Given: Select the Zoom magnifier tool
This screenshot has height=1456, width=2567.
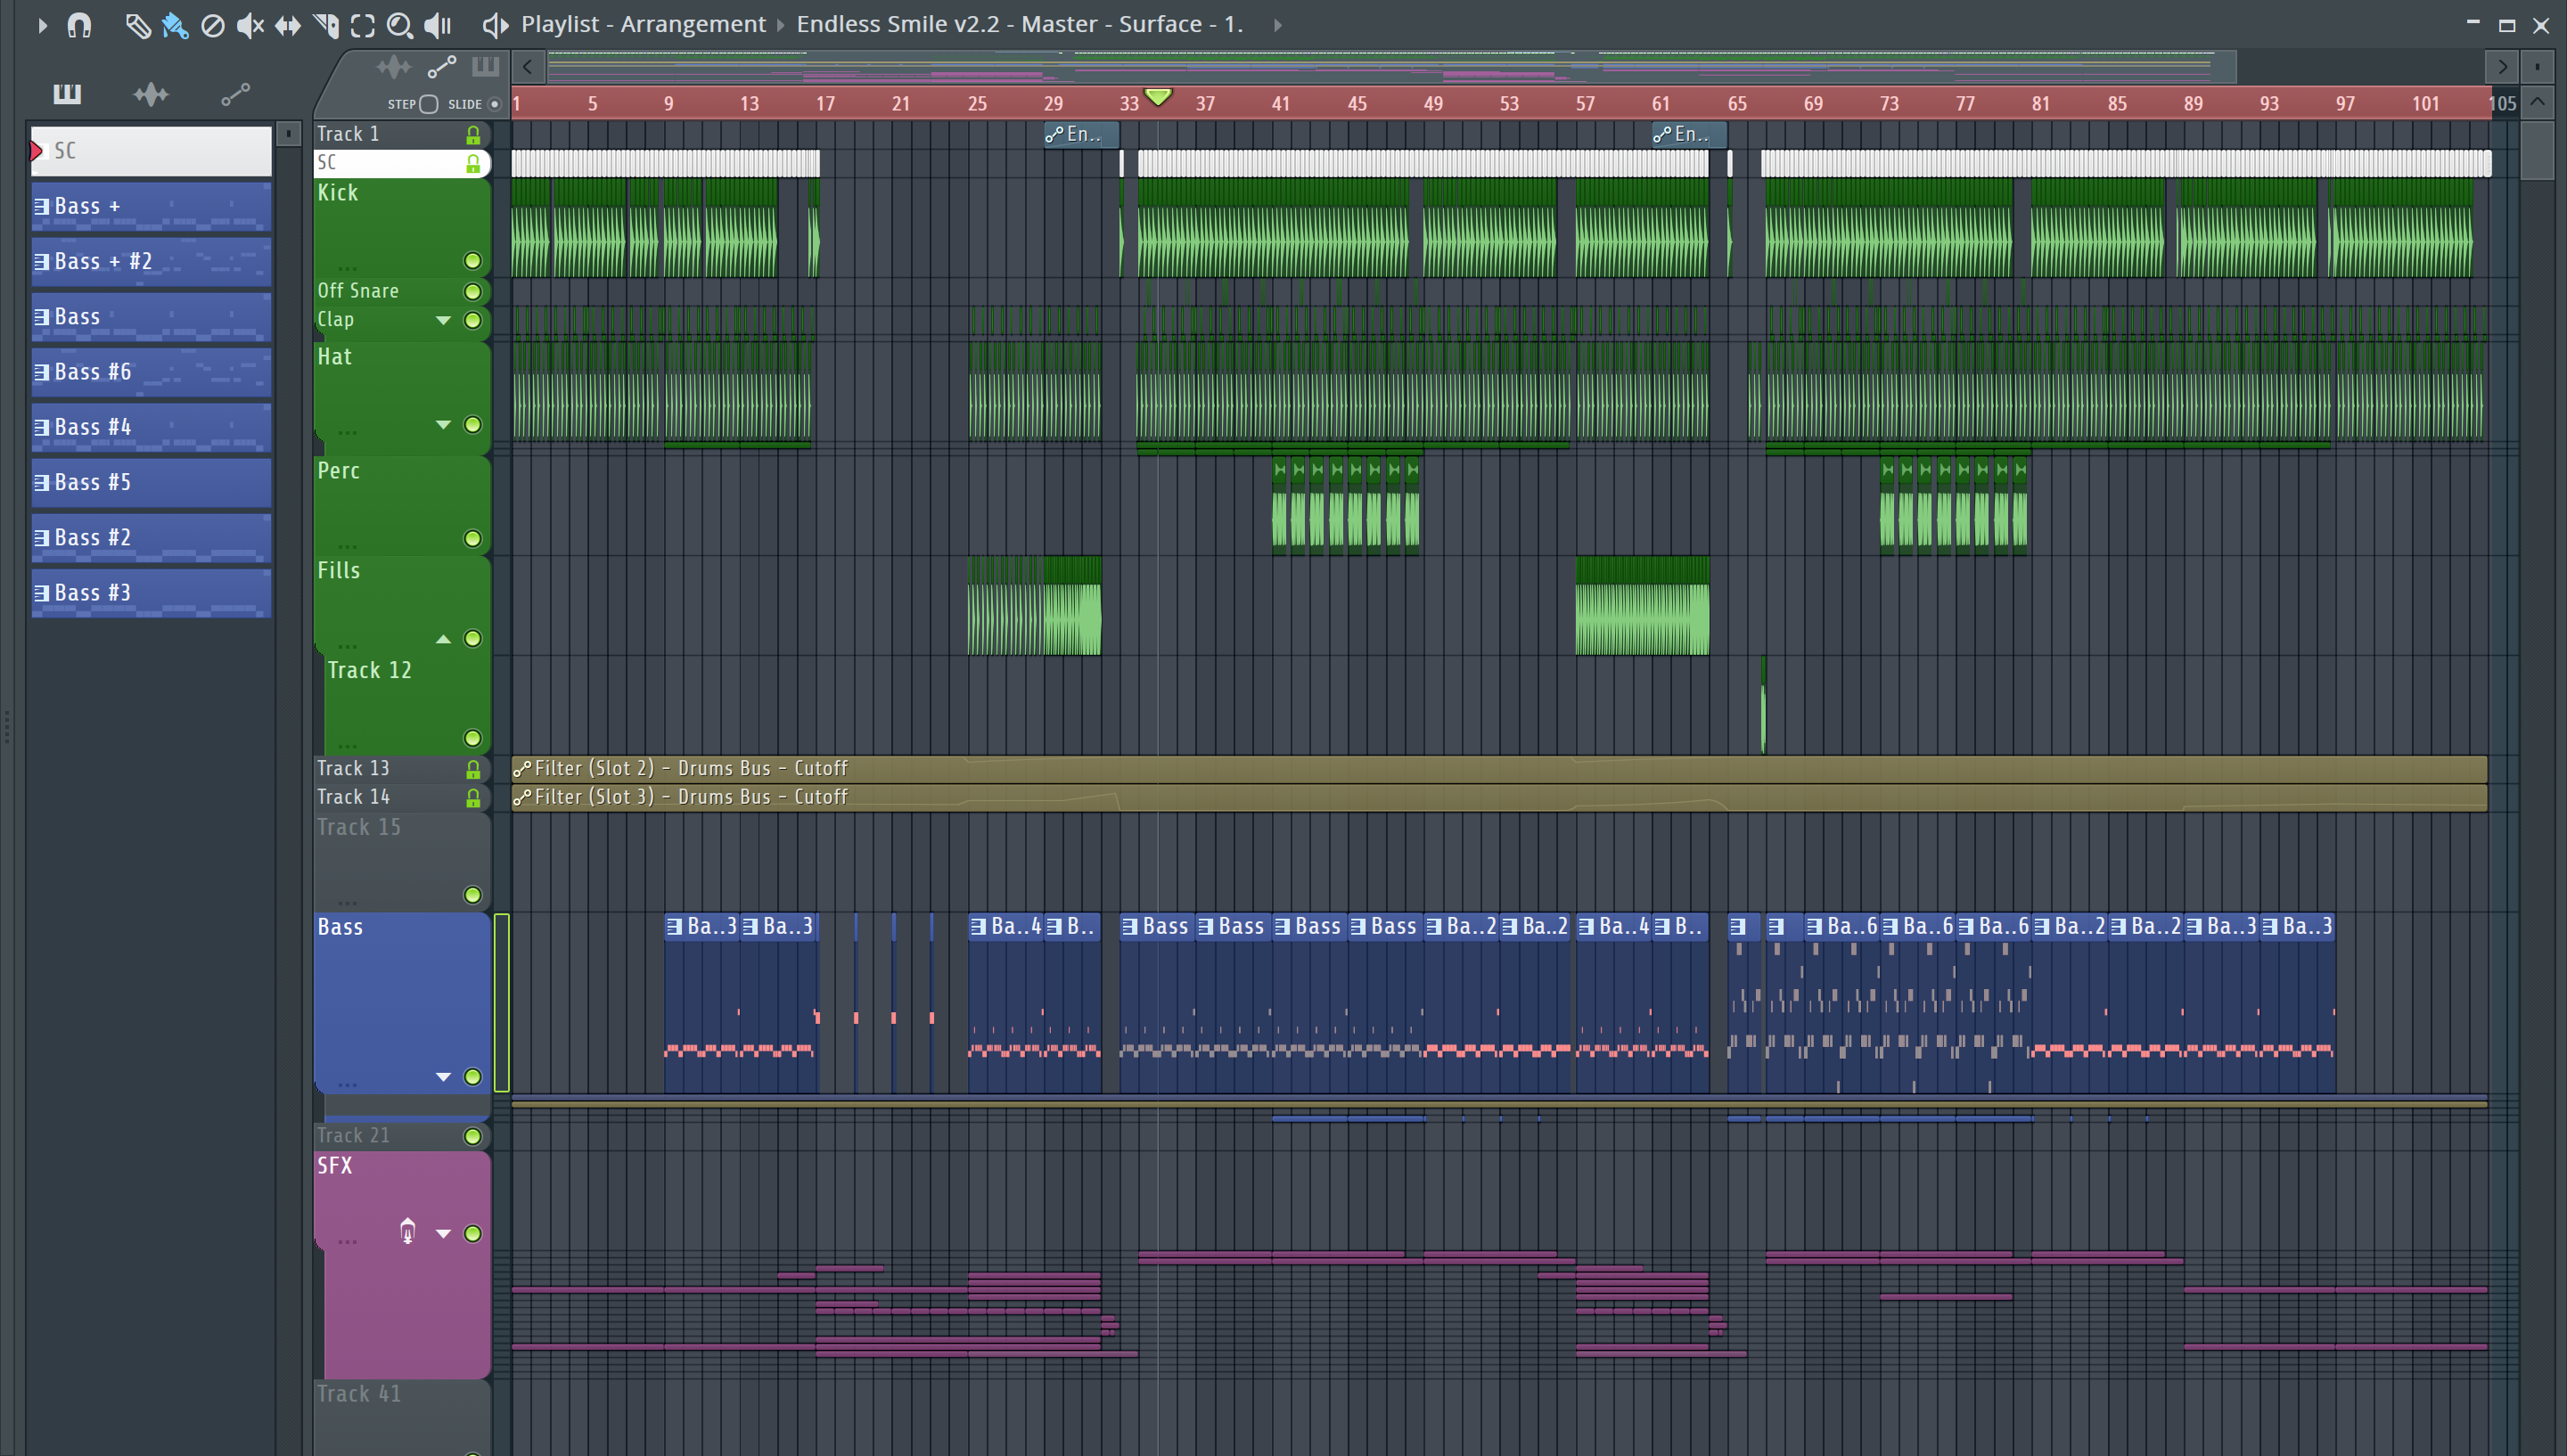Looking at the screenshot, I should (400, 24).
